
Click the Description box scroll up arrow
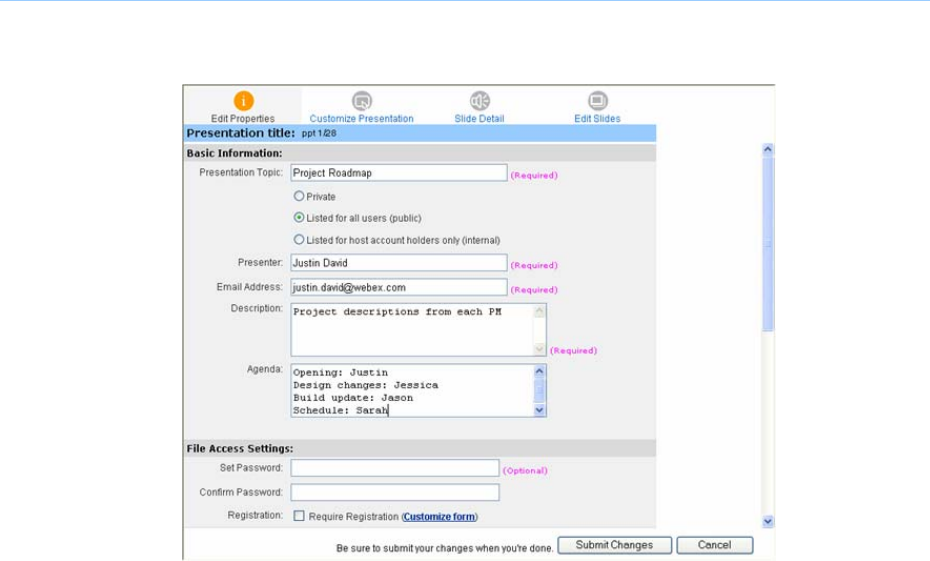(x=539, y=311)
